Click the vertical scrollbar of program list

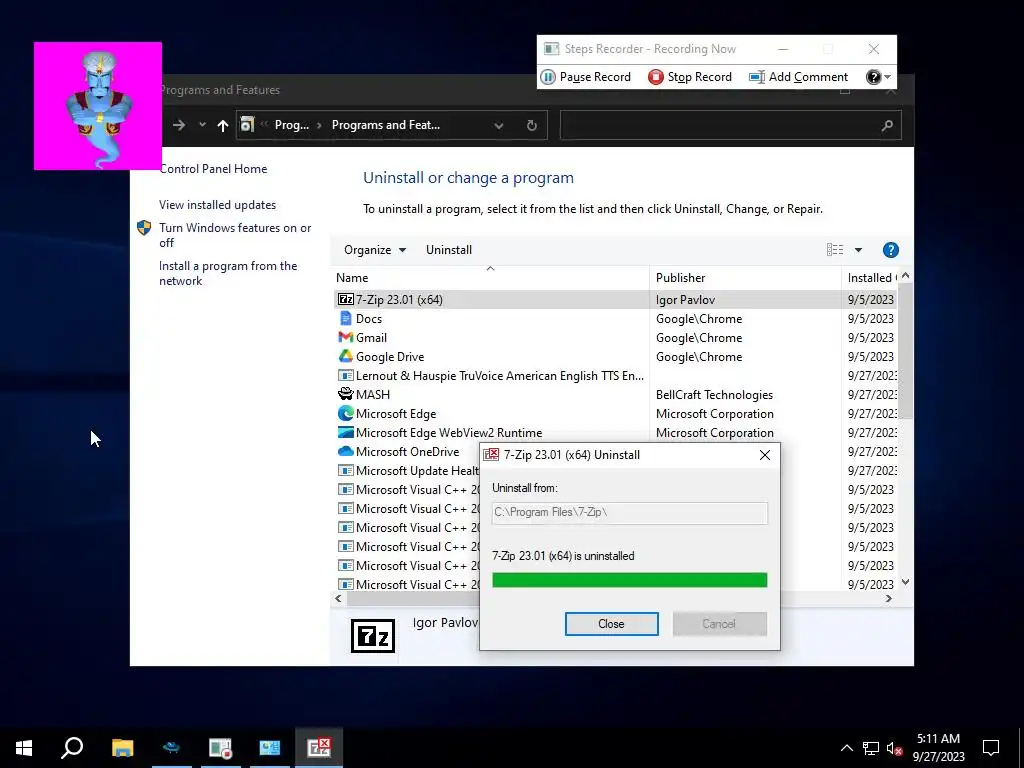tap(905, 351)
